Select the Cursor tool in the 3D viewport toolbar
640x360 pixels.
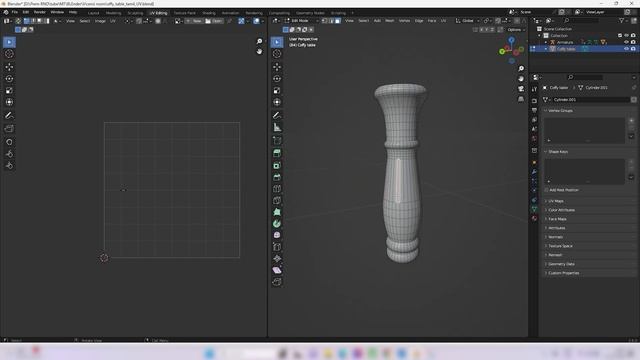pyautogui.click(x=277, y=54)
